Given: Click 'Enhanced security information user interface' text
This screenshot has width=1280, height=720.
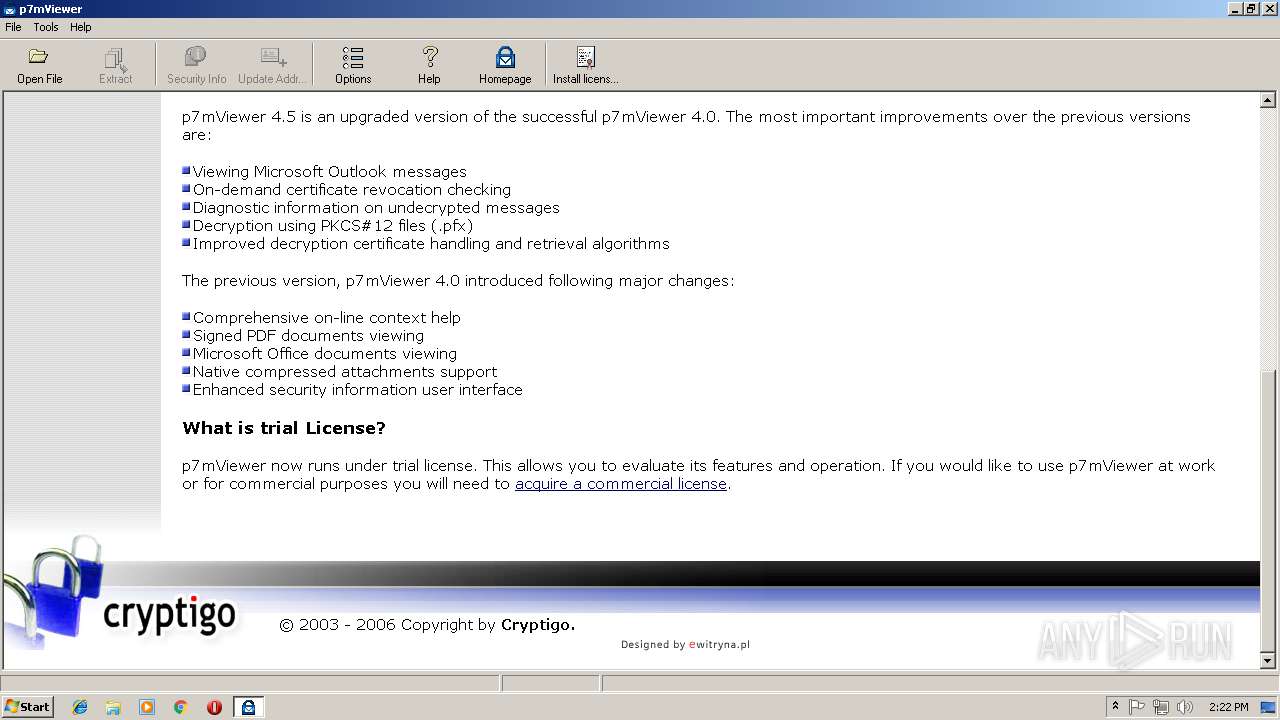Looking at the screenshot, I should (358, 390).
